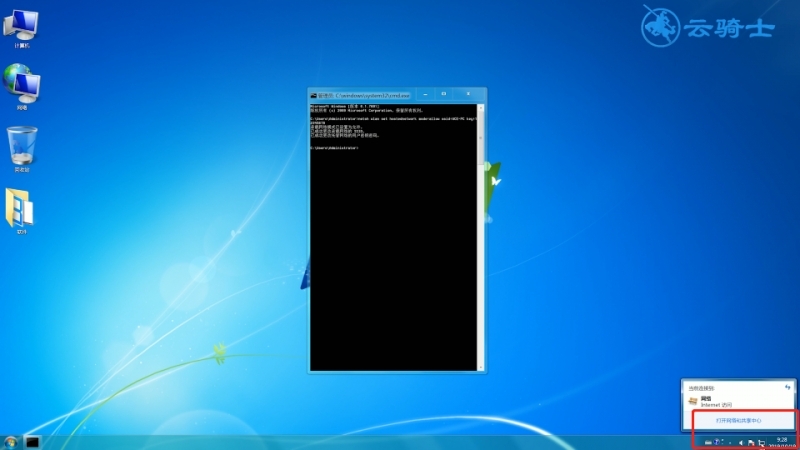Select the network entry with Internet access

(738, 401)
